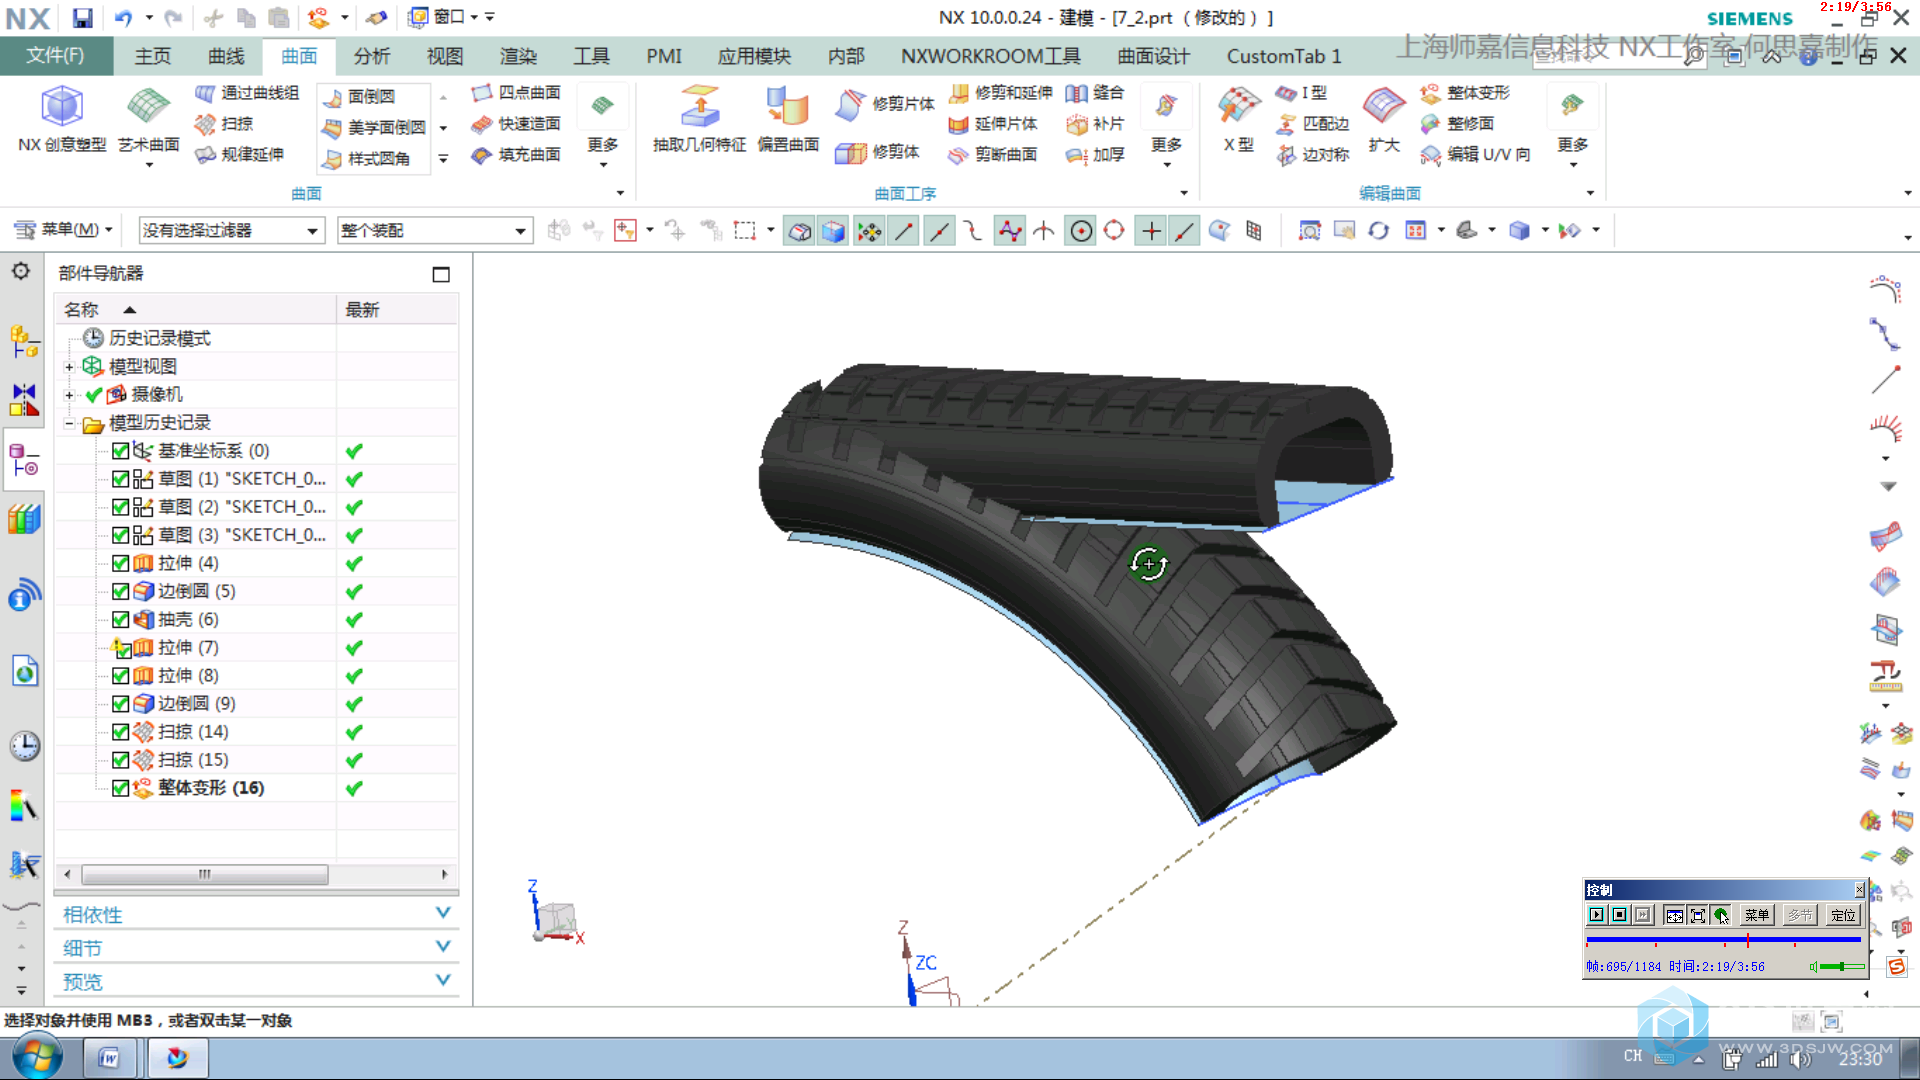Expand 摄像机 tree node

click(69, 395)
